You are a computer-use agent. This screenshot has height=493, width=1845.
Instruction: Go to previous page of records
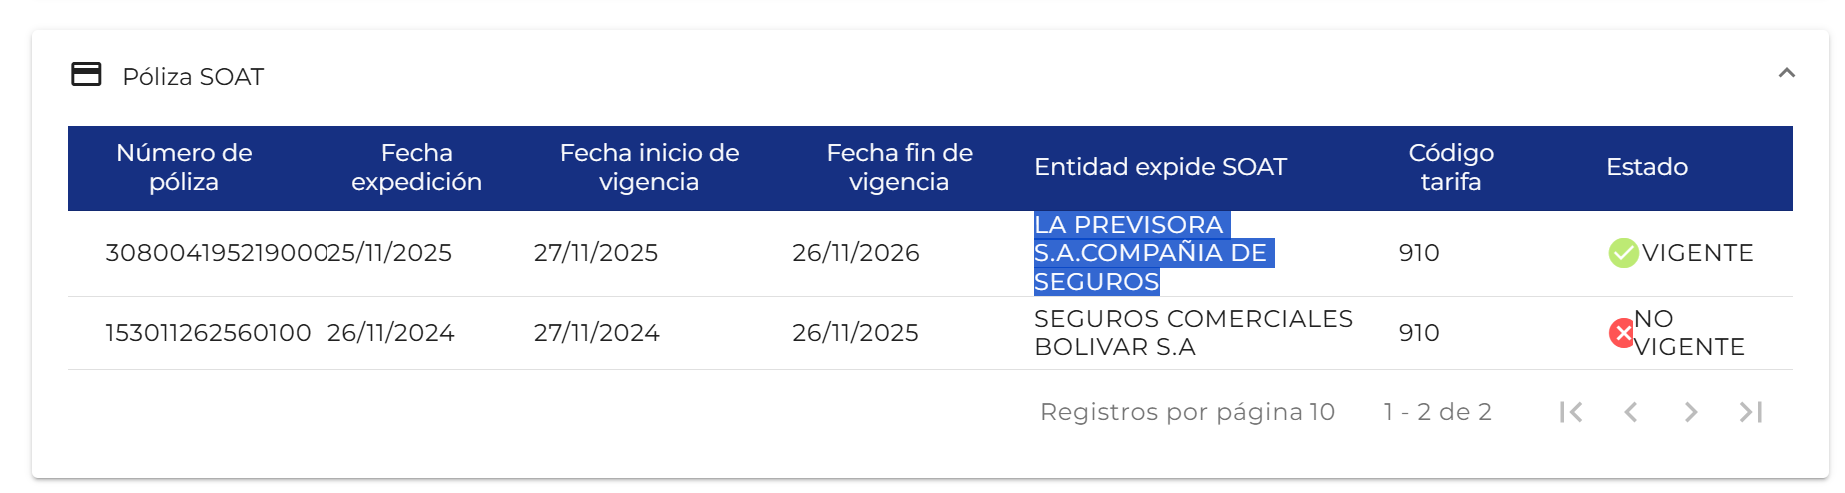[x=1631, y=412]
